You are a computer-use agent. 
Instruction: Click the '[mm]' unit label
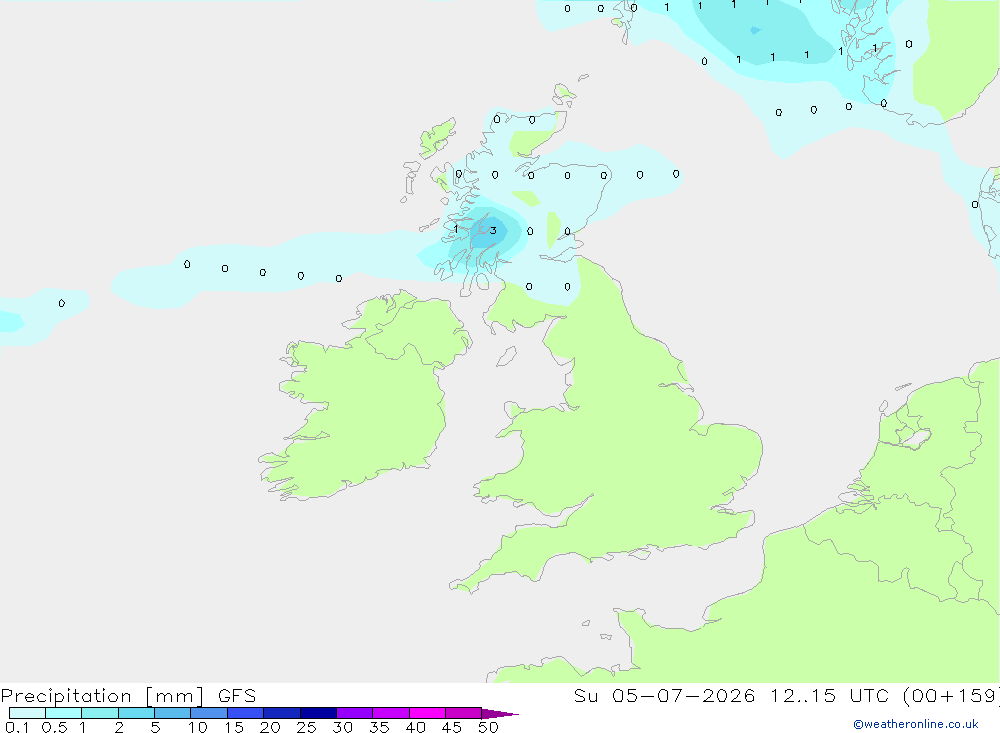[x=175, y=695]
